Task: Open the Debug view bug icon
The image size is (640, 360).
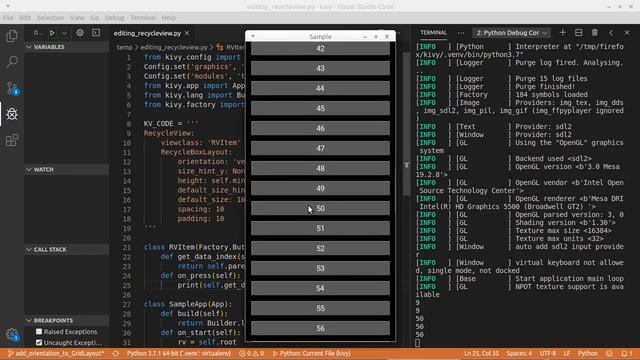Action: [x=12, y=114]
